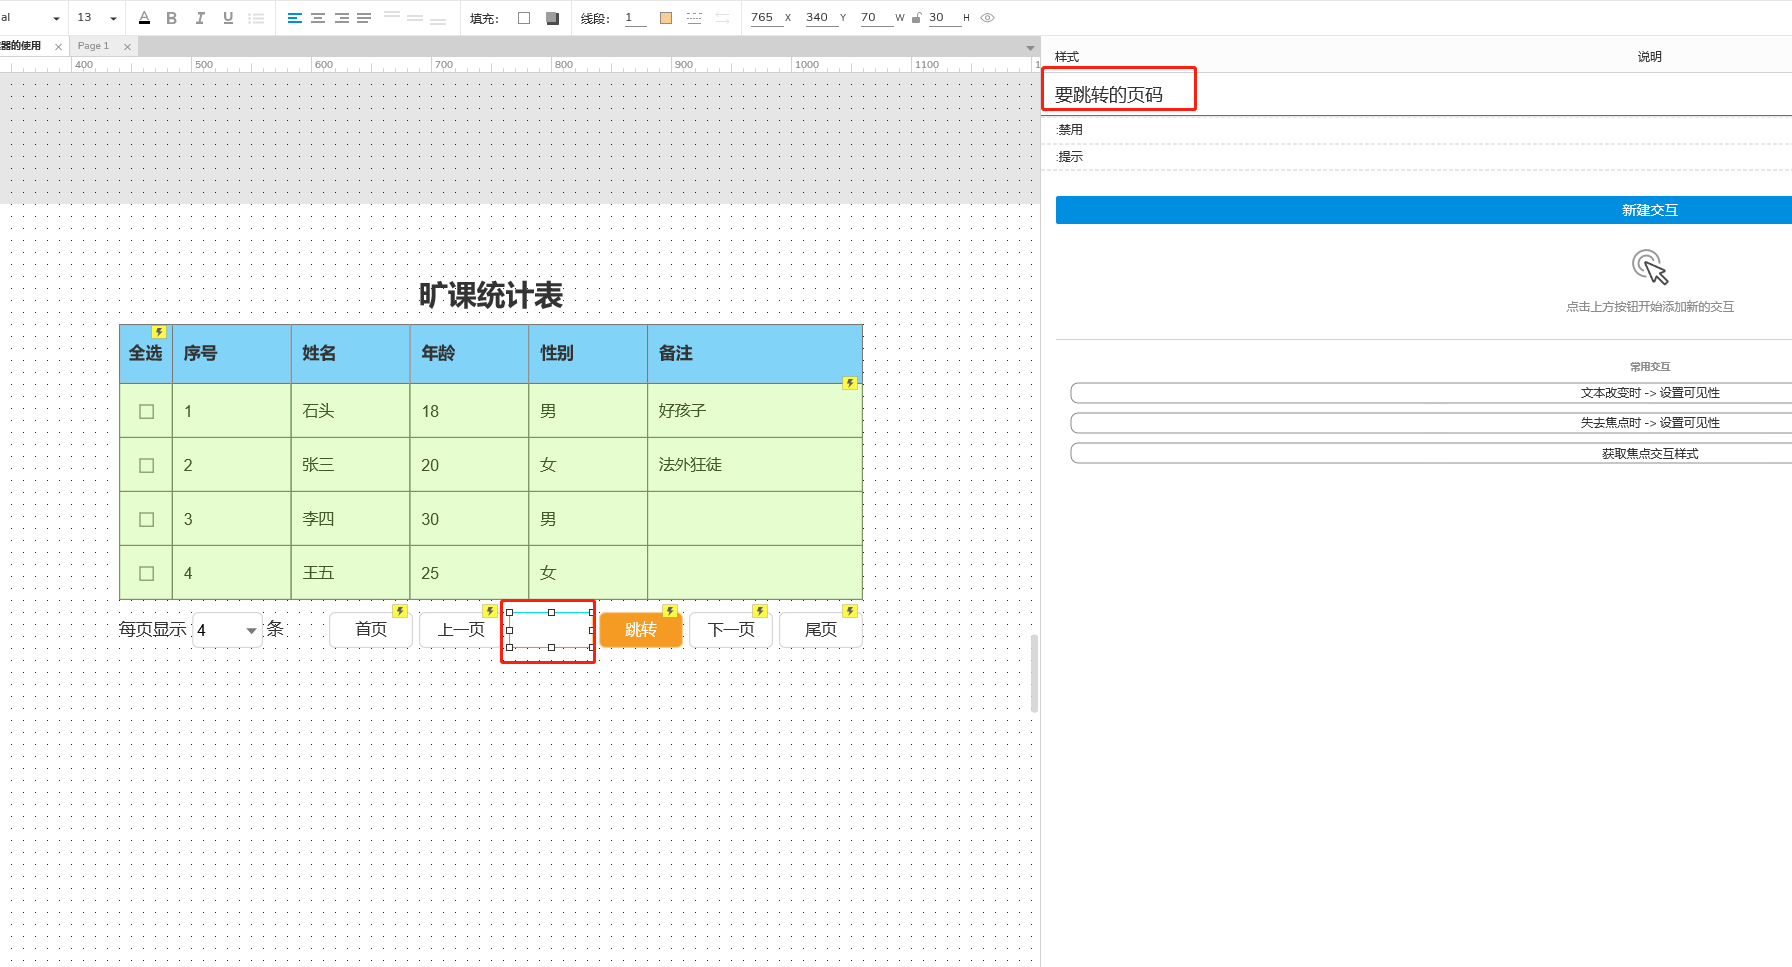Viewport: 1792px width, 967px height.
Task: Click the arrow style icon
Action: tap(722, 18)
